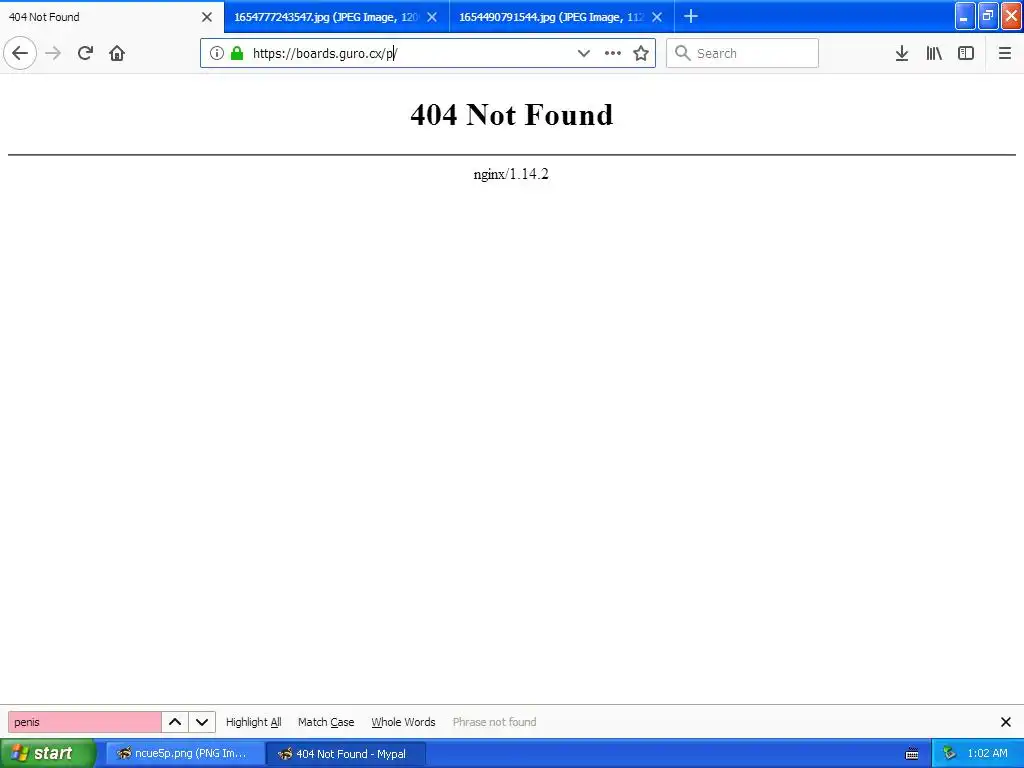The width and height of the screenshot is (1024, 768).
Task: Click the magnifier icon in Search box
Action: pyautogui.click(x=682, y=53)
